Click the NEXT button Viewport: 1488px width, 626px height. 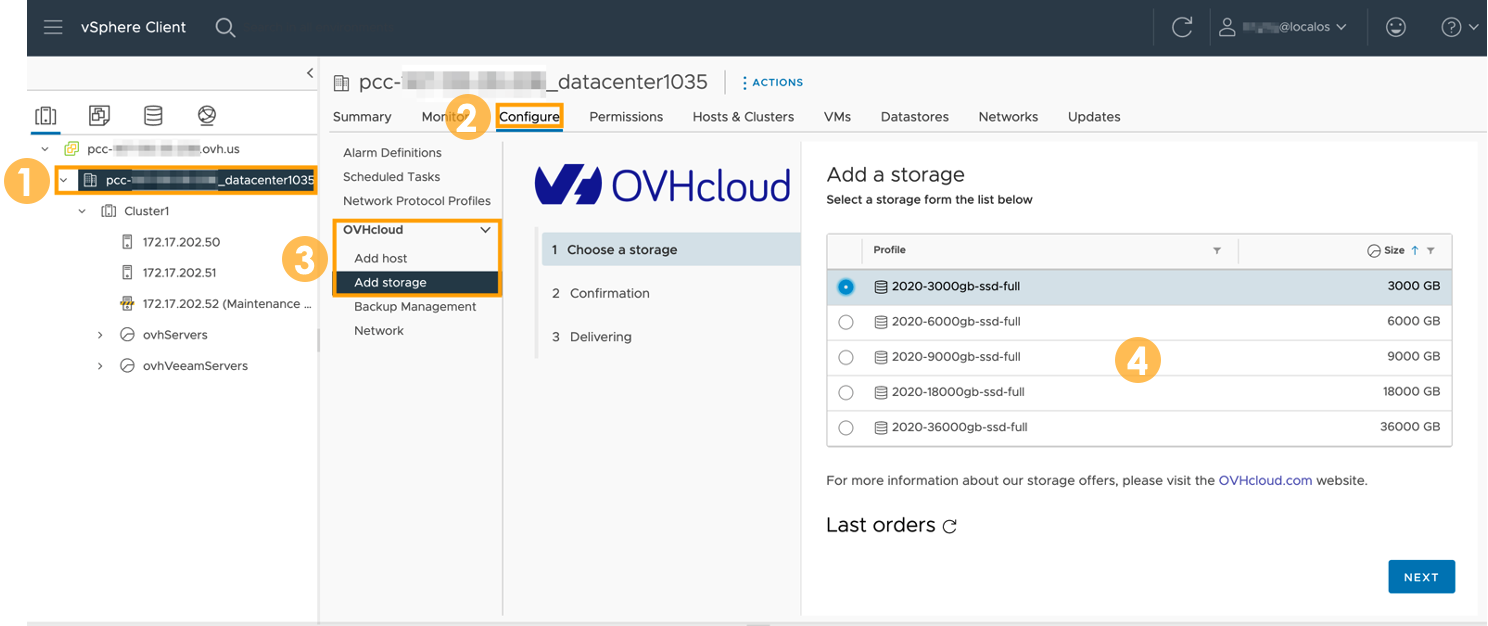(1421, 577)
